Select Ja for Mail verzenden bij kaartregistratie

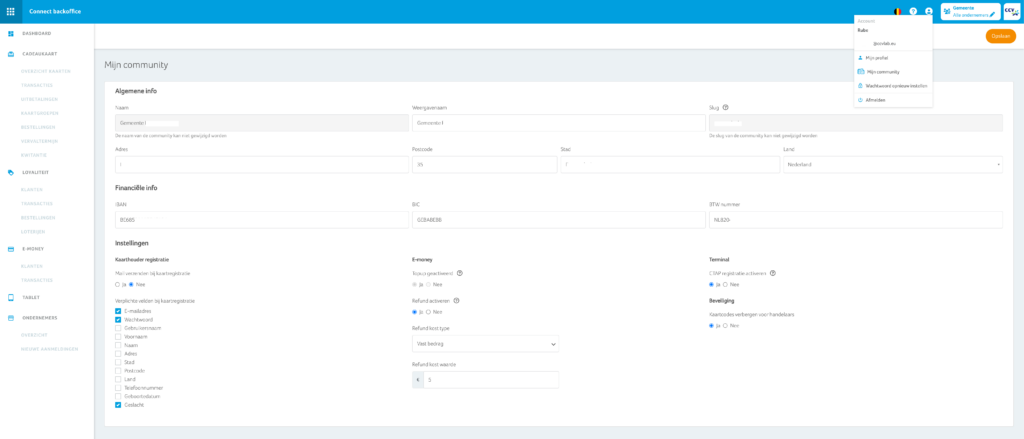coord(117,284)
